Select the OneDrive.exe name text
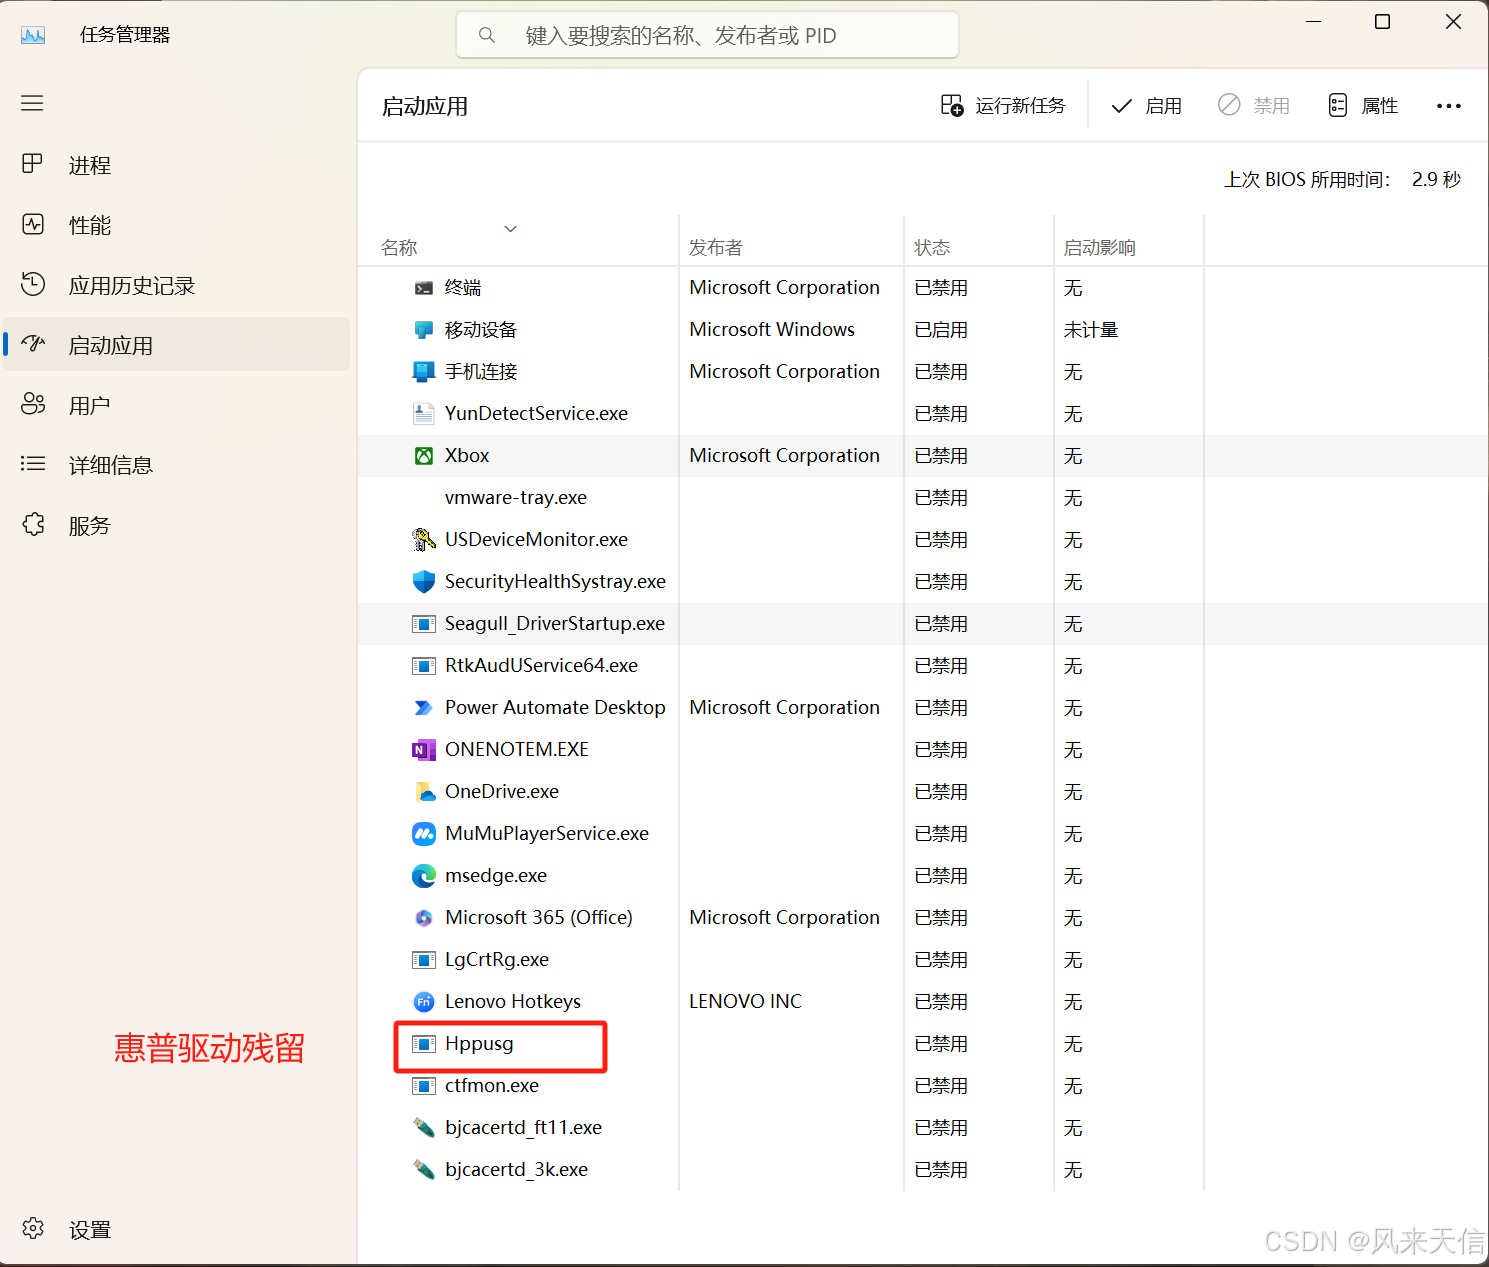Image resolution: width=1489 pixels, height=1267 pixels. pyautogui.click(x=502, y=792)
